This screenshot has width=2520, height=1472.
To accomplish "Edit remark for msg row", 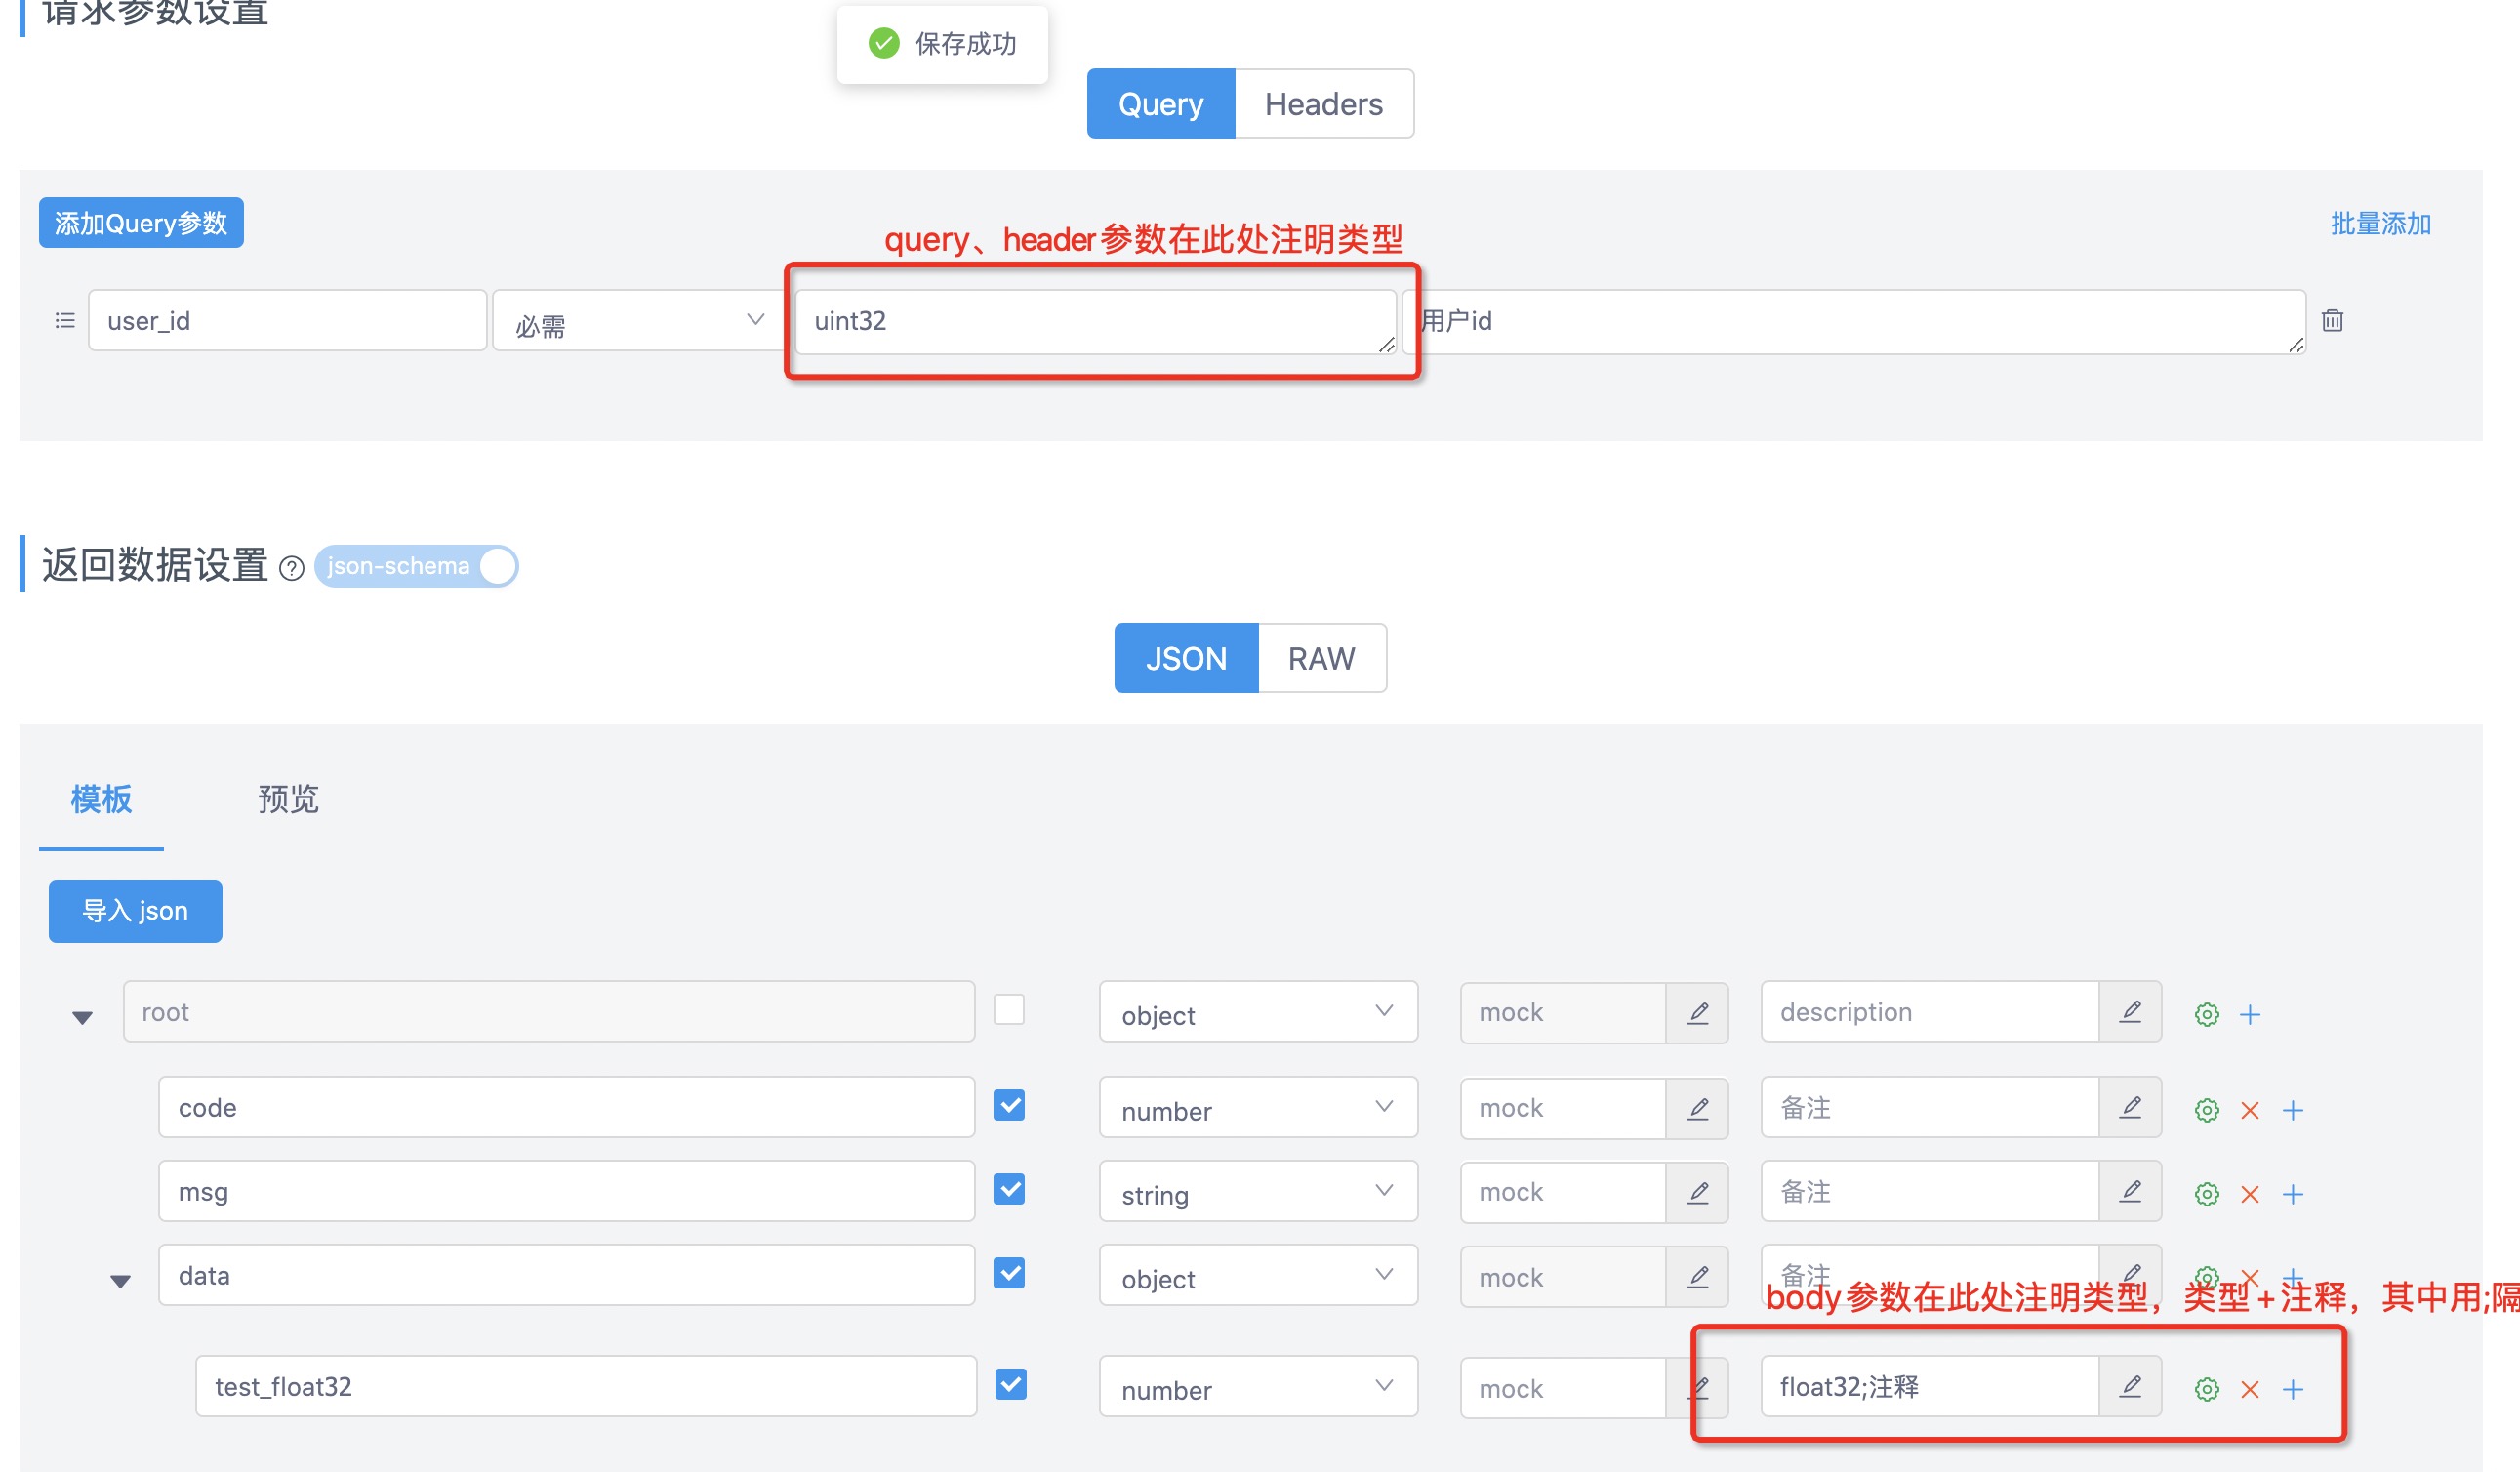I will click(2130, 1192).
